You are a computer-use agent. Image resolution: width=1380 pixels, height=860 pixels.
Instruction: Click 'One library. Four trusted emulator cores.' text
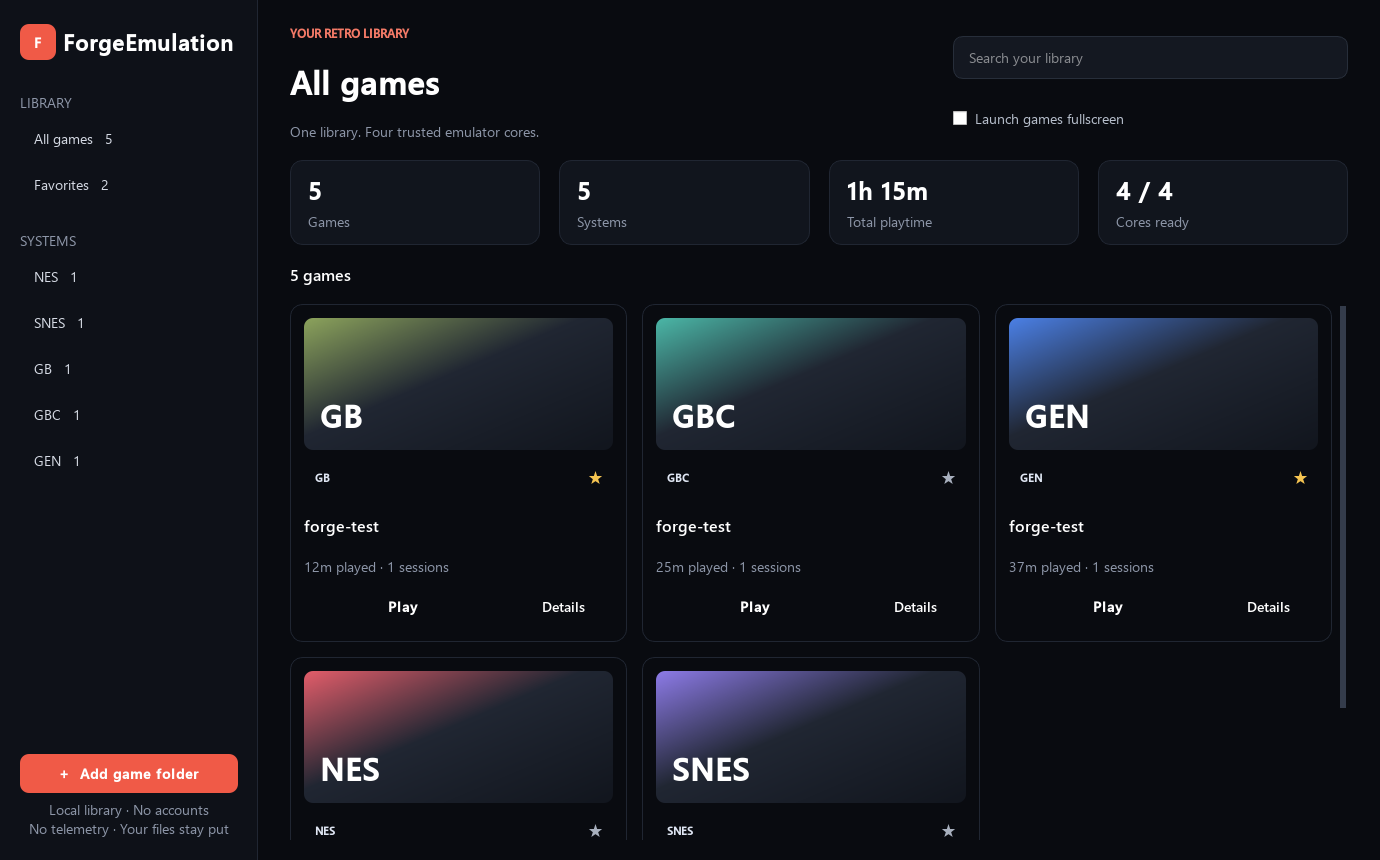coord(414,132)
